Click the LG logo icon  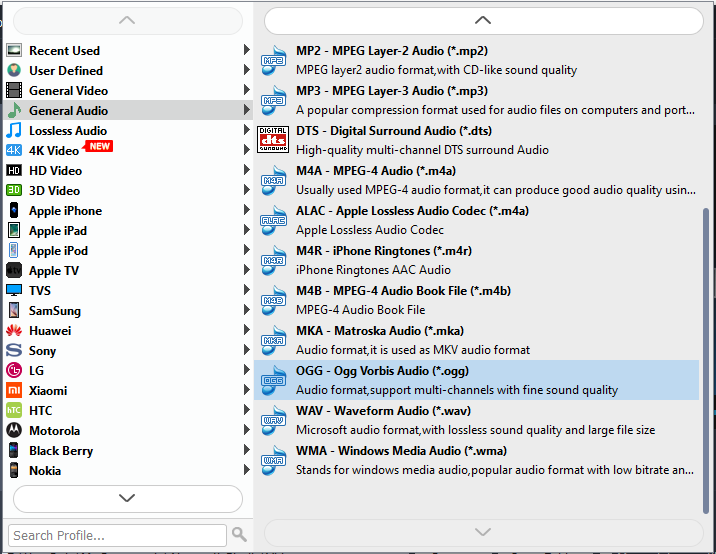[x=14, y=370]
